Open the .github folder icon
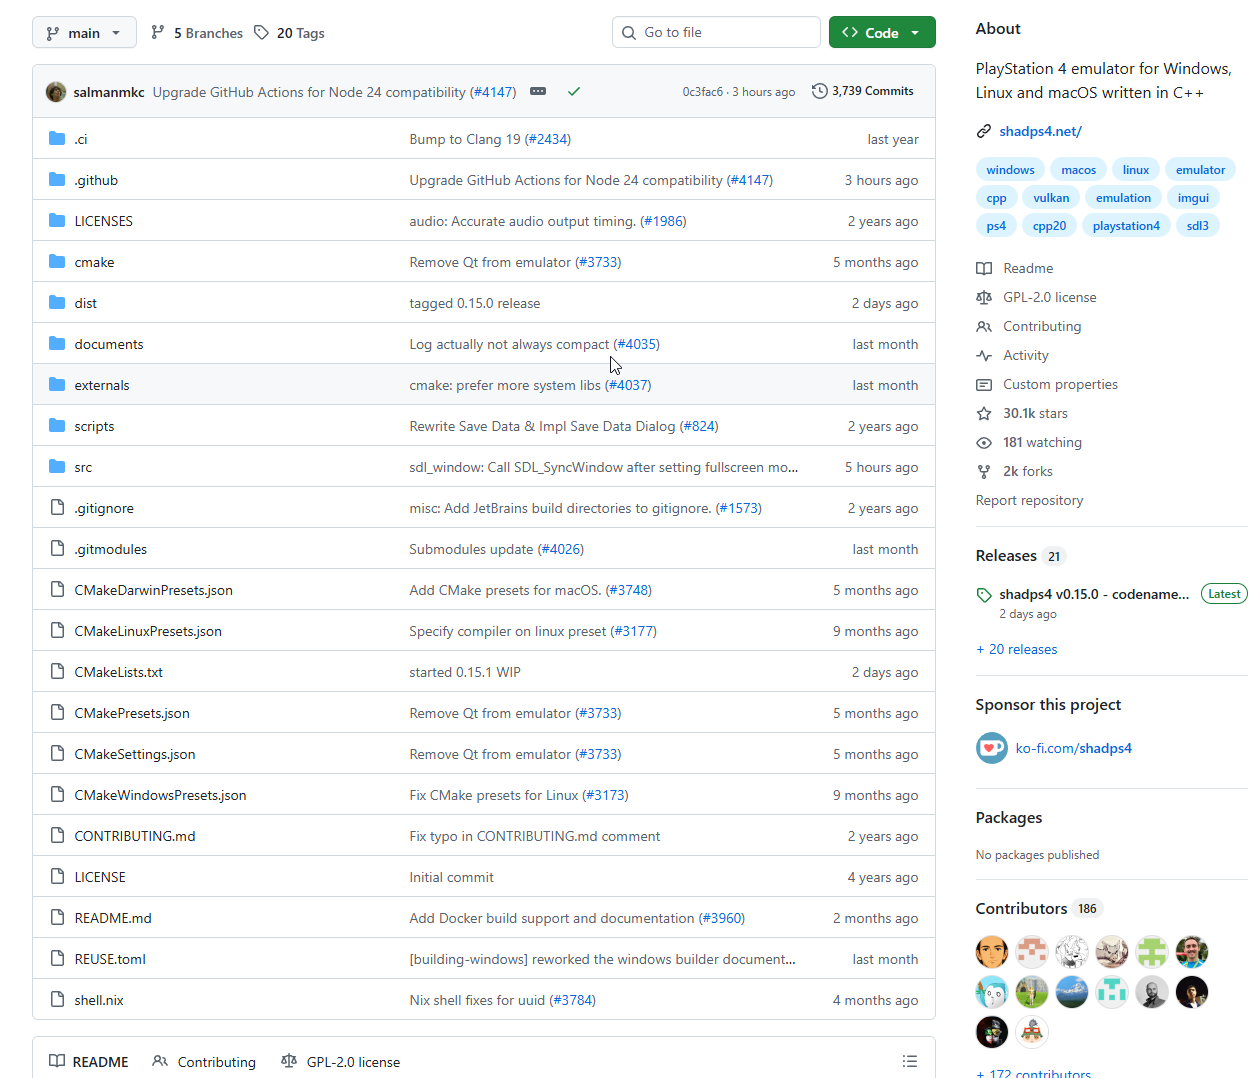1253x1078 pixels. (57, 179)
